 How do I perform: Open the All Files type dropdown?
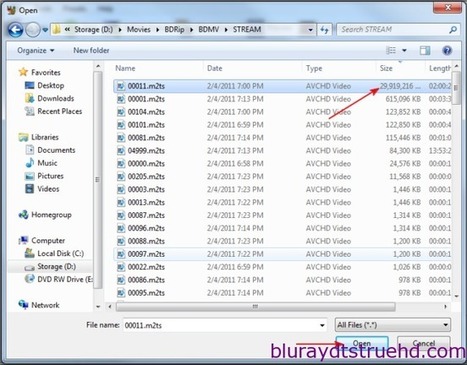click(393, 325)
